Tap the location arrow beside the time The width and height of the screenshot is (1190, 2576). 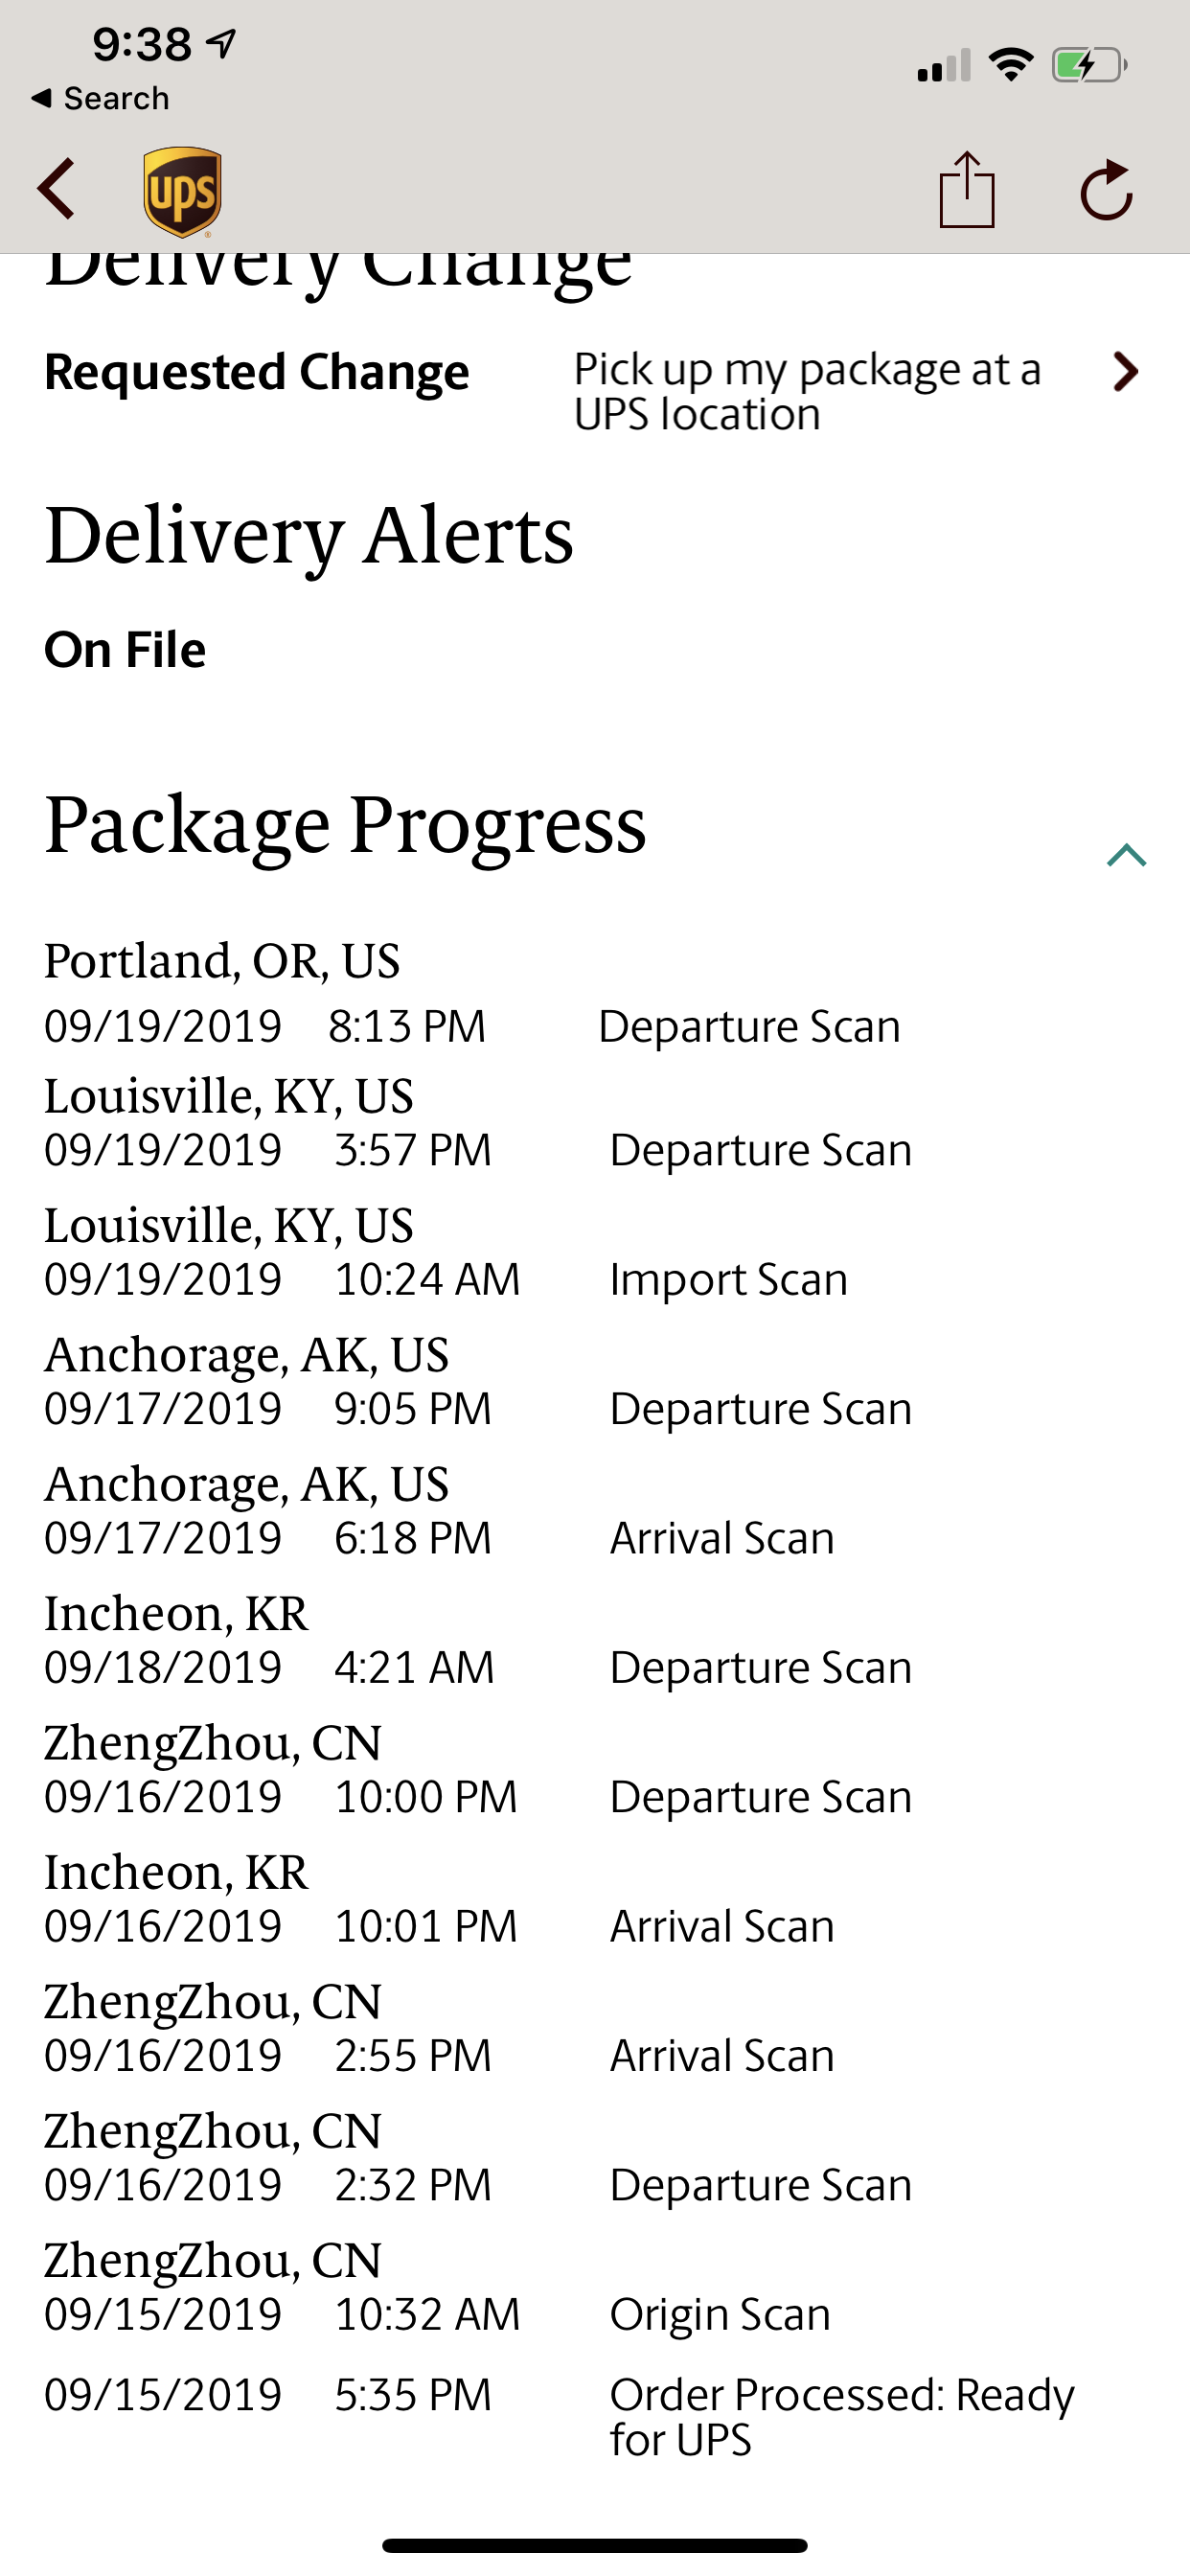pyautogui.click(x=221, y=42)
